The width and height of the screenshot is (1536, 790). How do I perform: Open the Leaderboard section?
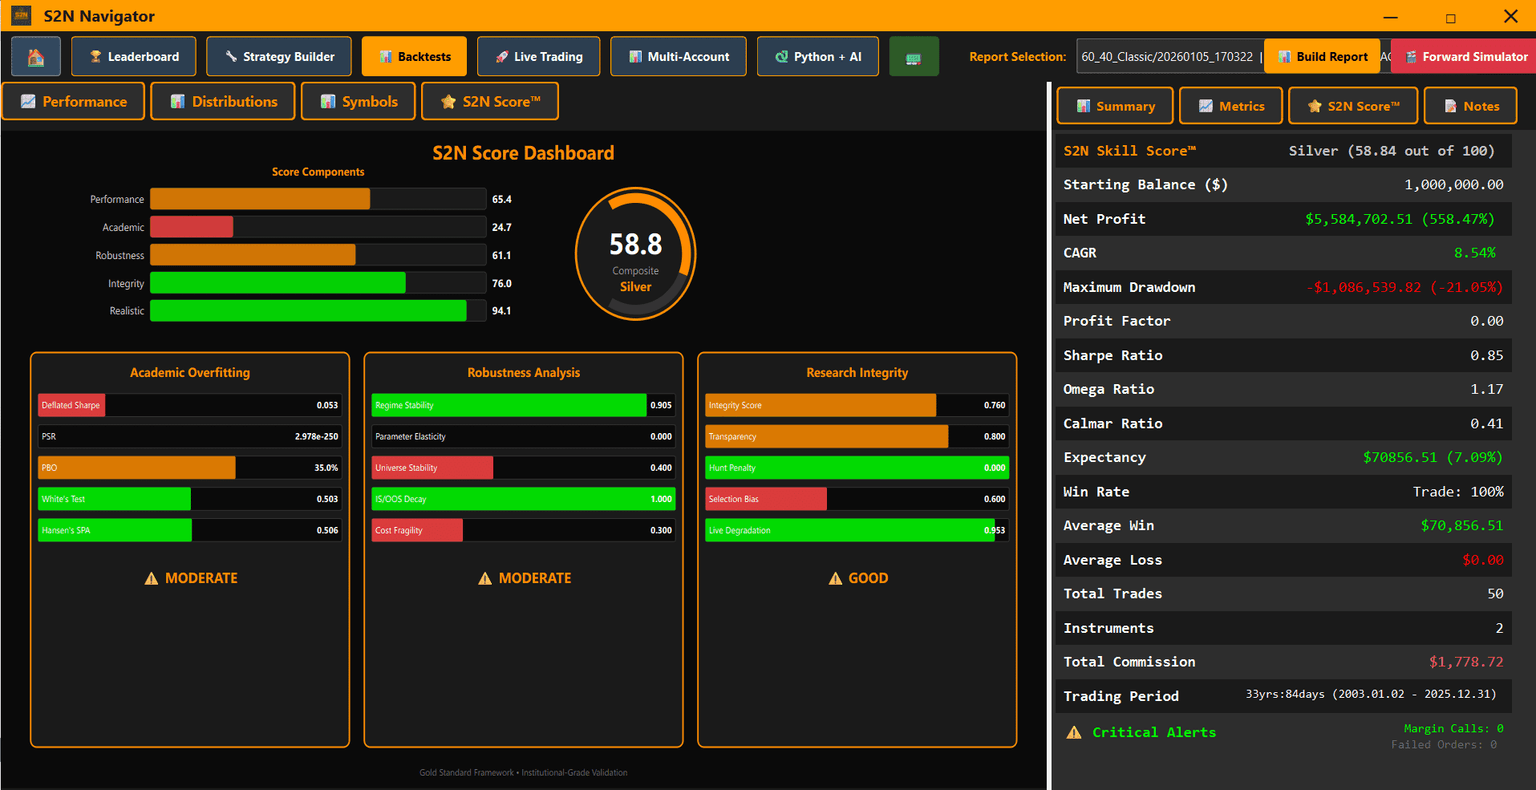(134, 57)
